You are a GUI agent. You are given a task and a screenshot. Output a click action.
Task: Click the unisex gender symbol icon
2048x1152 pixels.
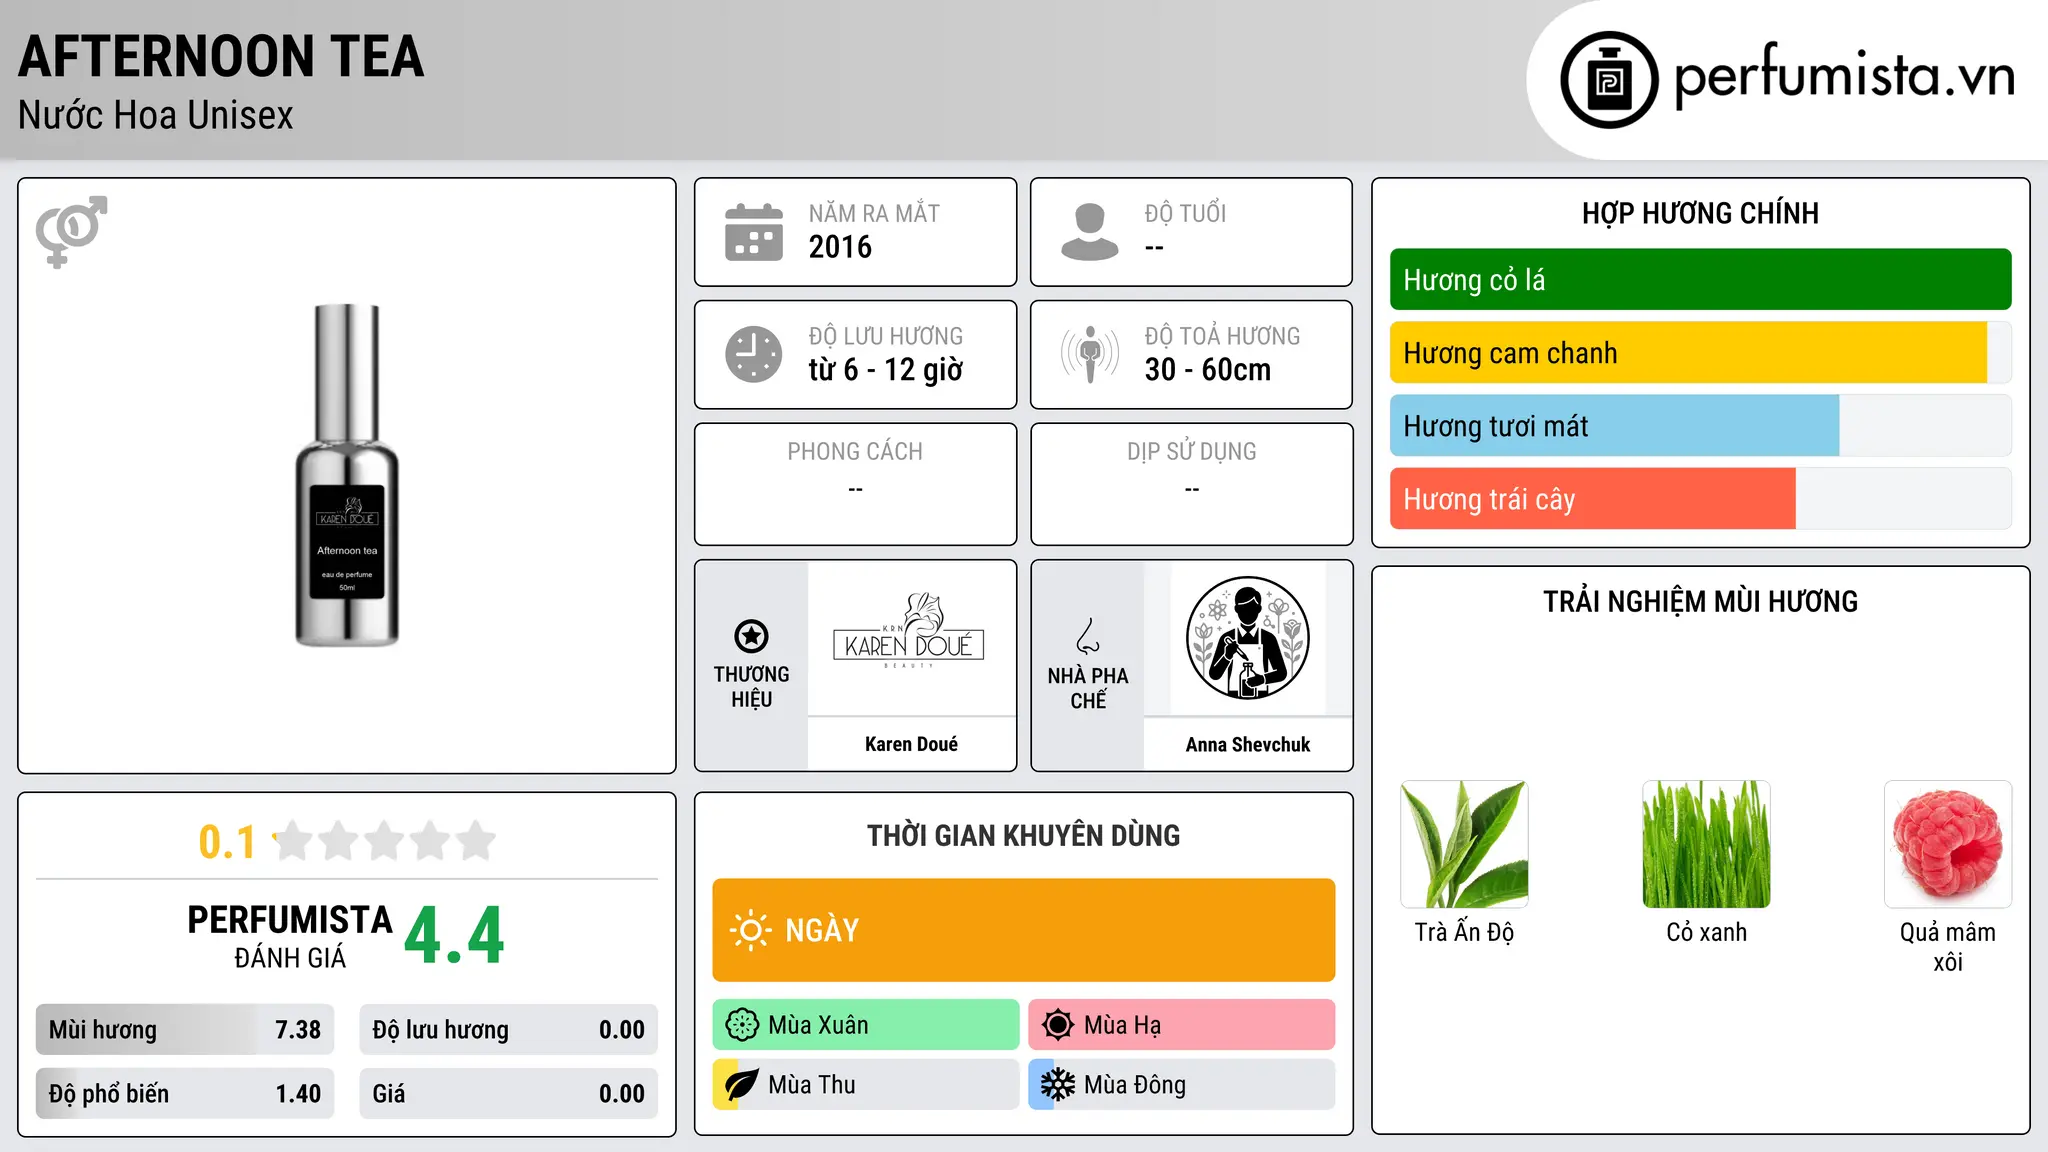[x=71, y=232]
